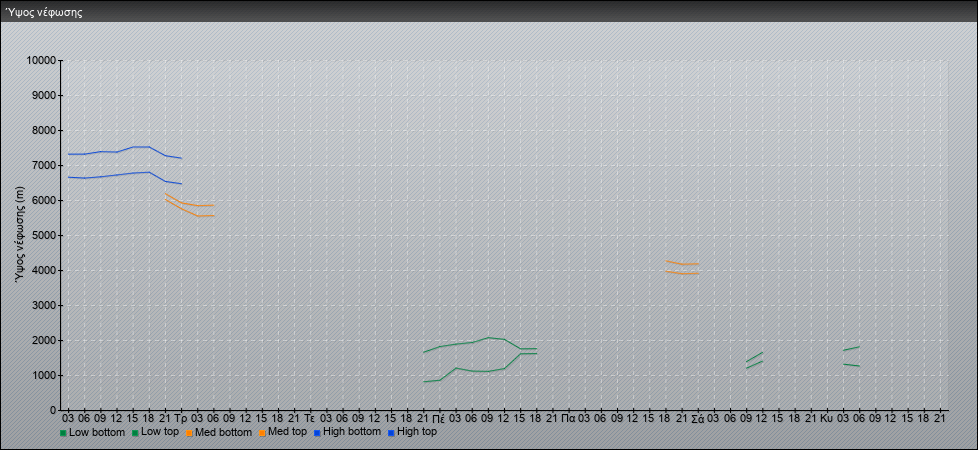Click the 2000 y-axis label
This screenshot has height=450, width=978.
click(44, 340)
